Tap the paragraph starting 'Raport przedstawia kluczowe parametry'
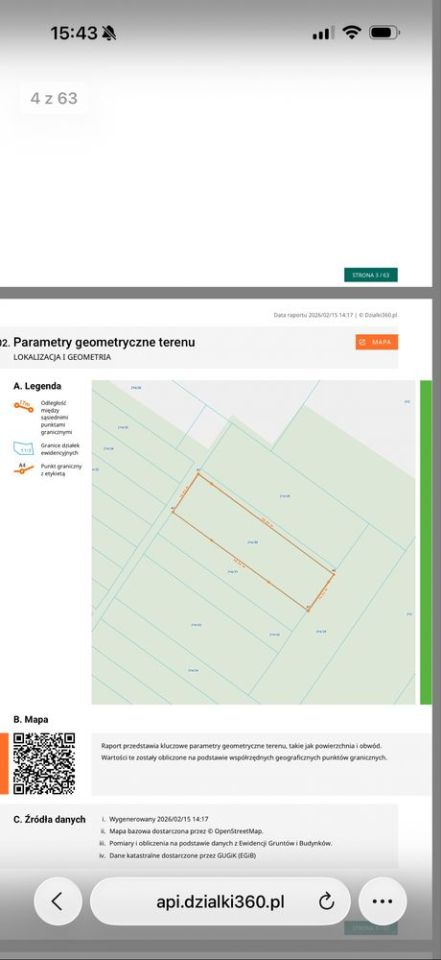Image resolution: width=441 pixels, height=960 pixels. click(245, 752)
